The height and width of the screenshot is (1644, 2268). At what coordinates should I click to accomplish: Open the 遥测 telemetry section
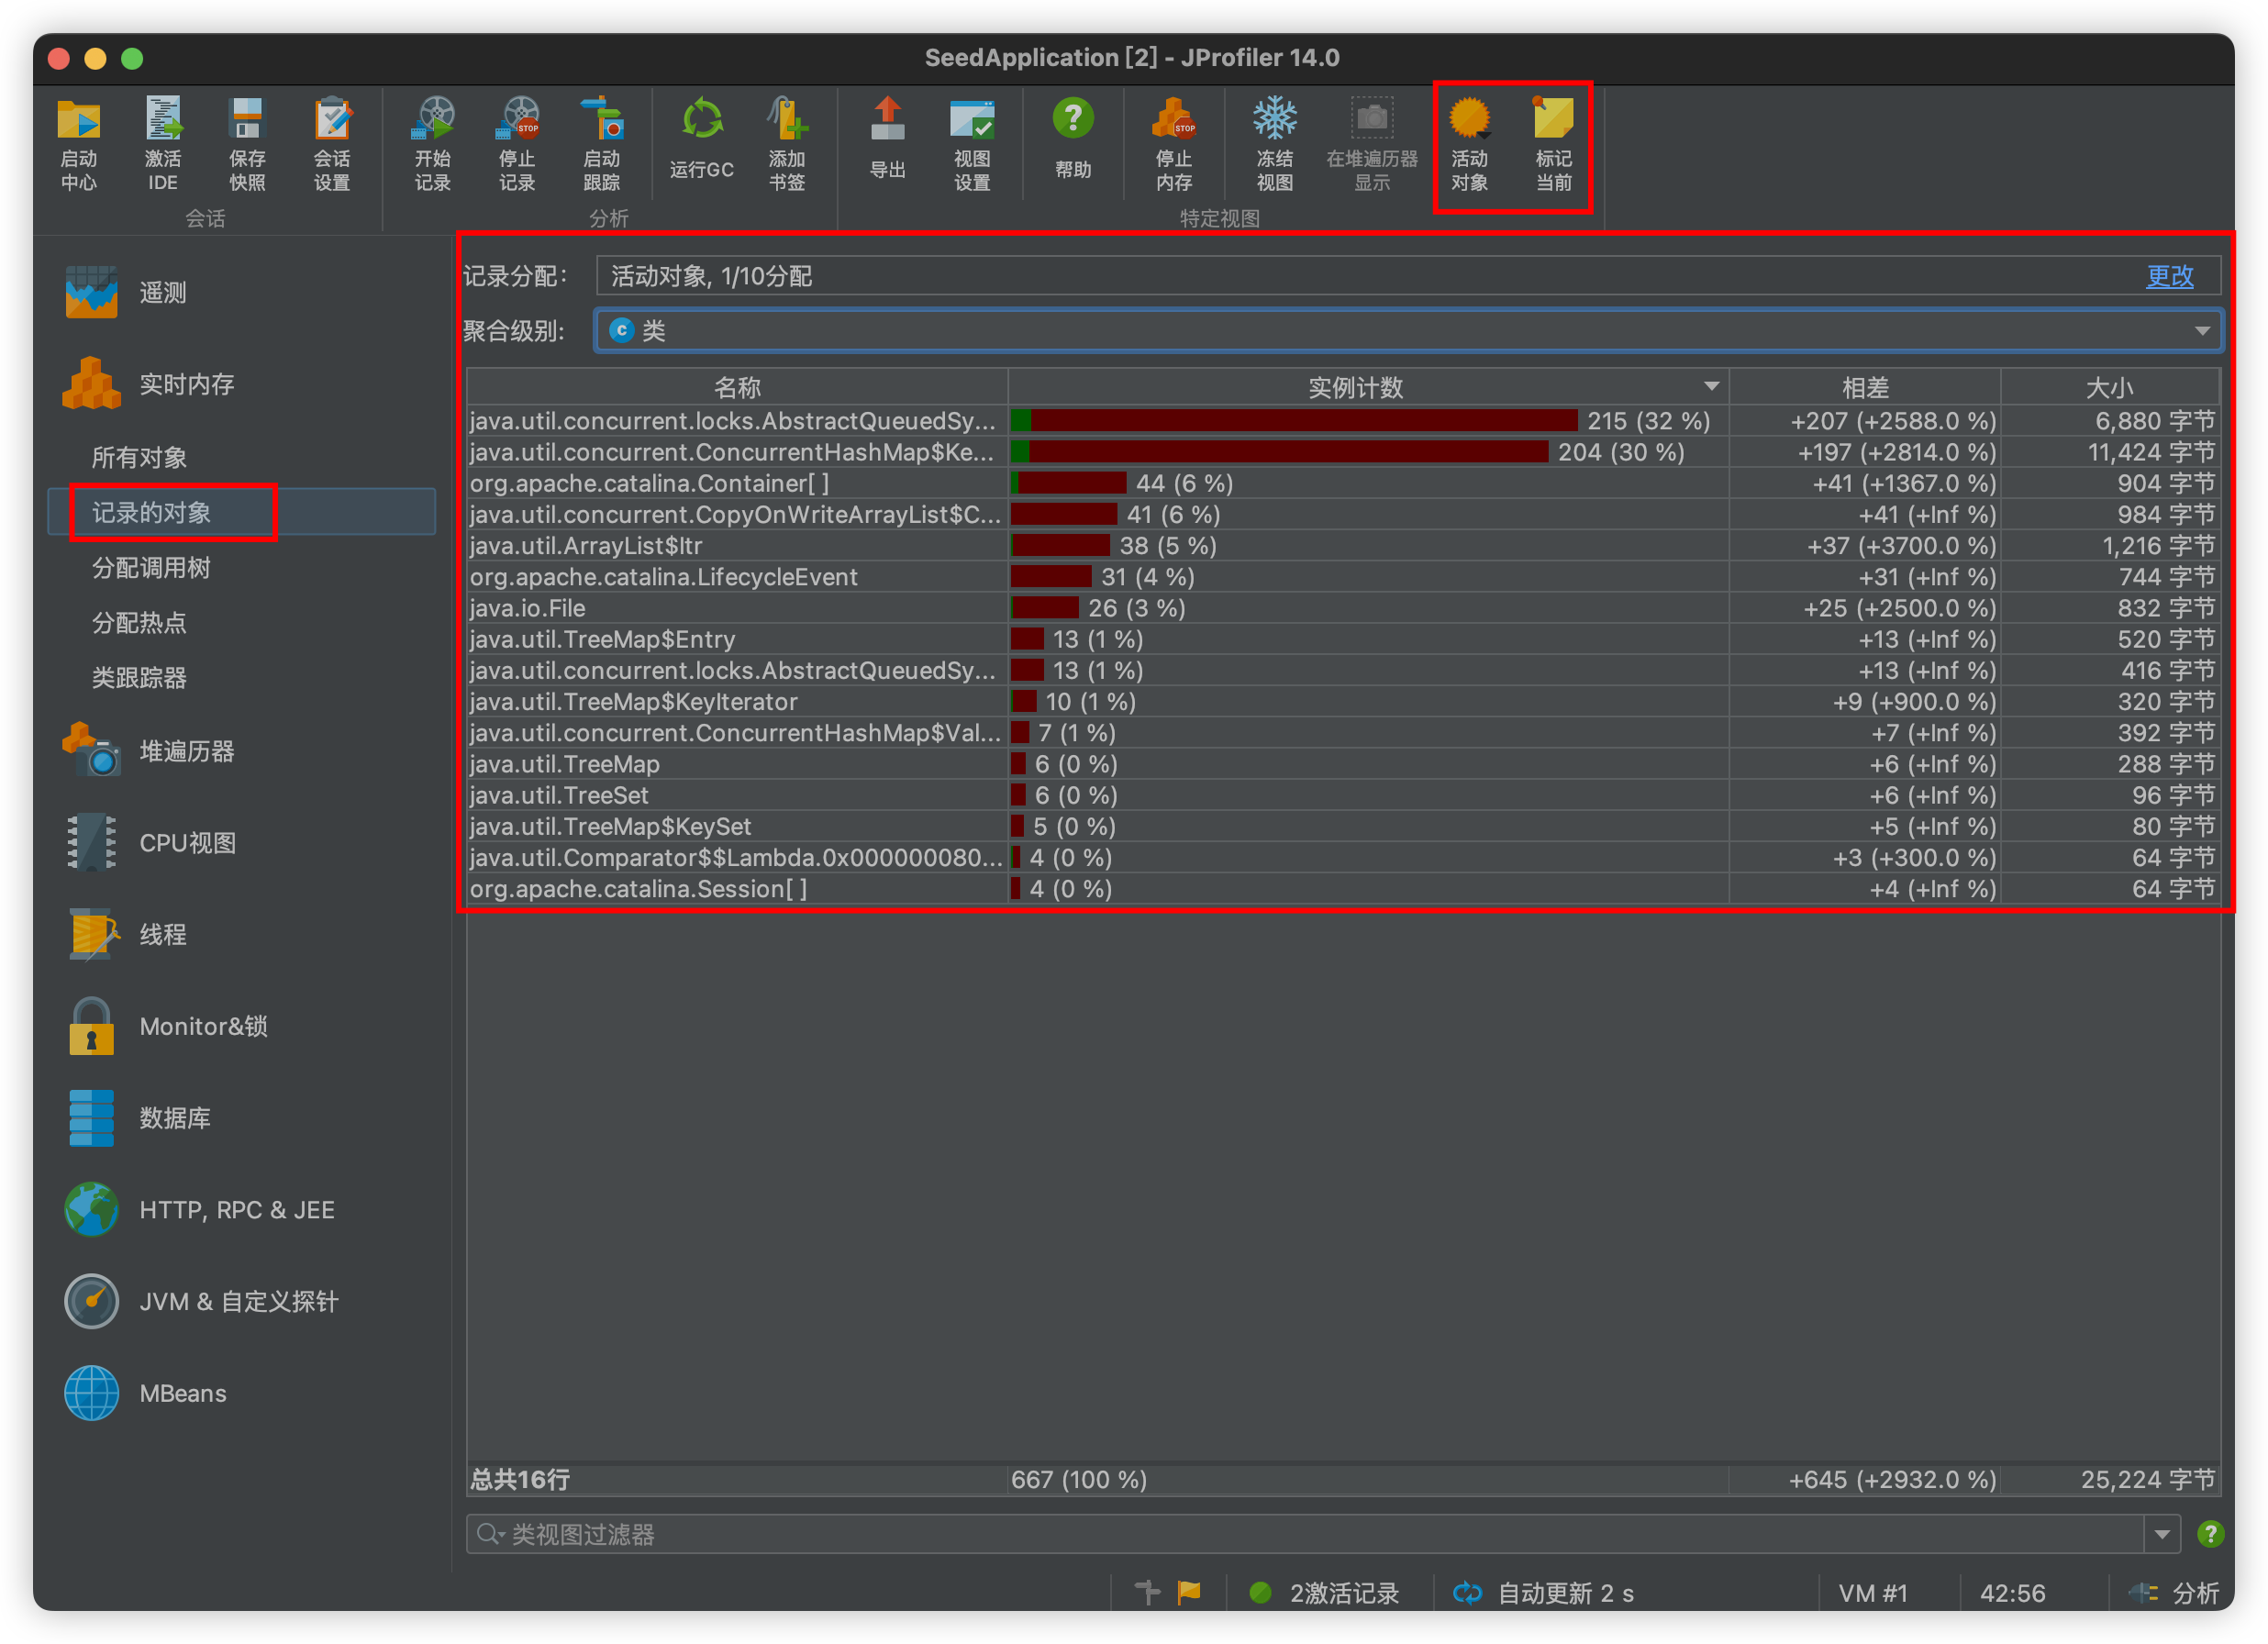pos(126,292)
